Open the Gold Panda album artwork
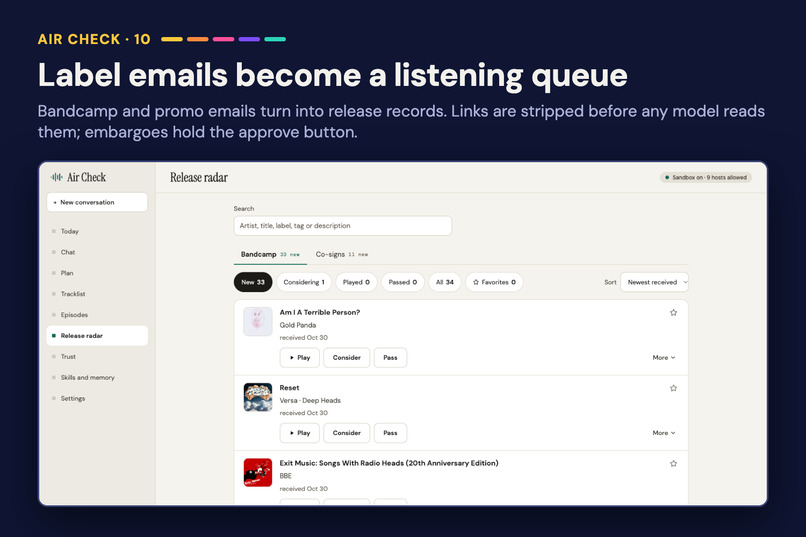This screenshot has height=537, width=806. 258,322
